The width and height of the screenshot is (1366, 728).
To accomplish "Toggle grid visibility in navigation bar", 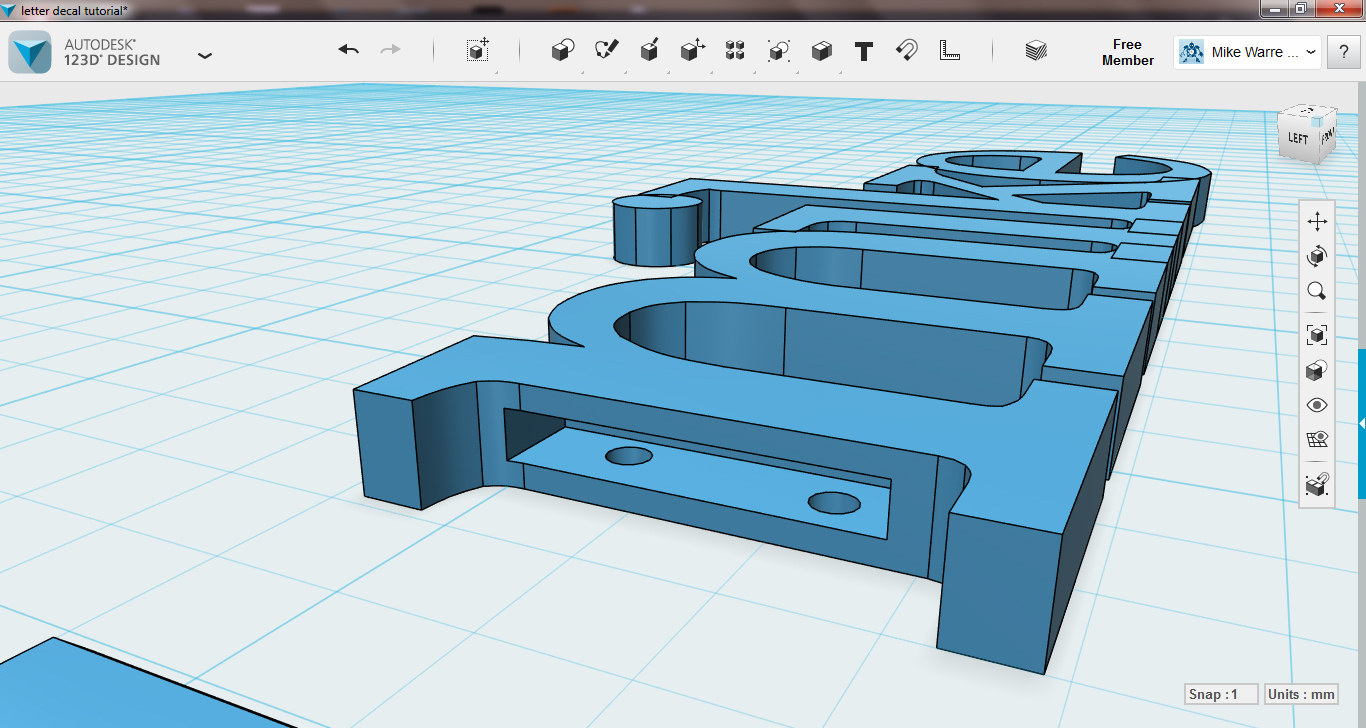I will 1316,440.
